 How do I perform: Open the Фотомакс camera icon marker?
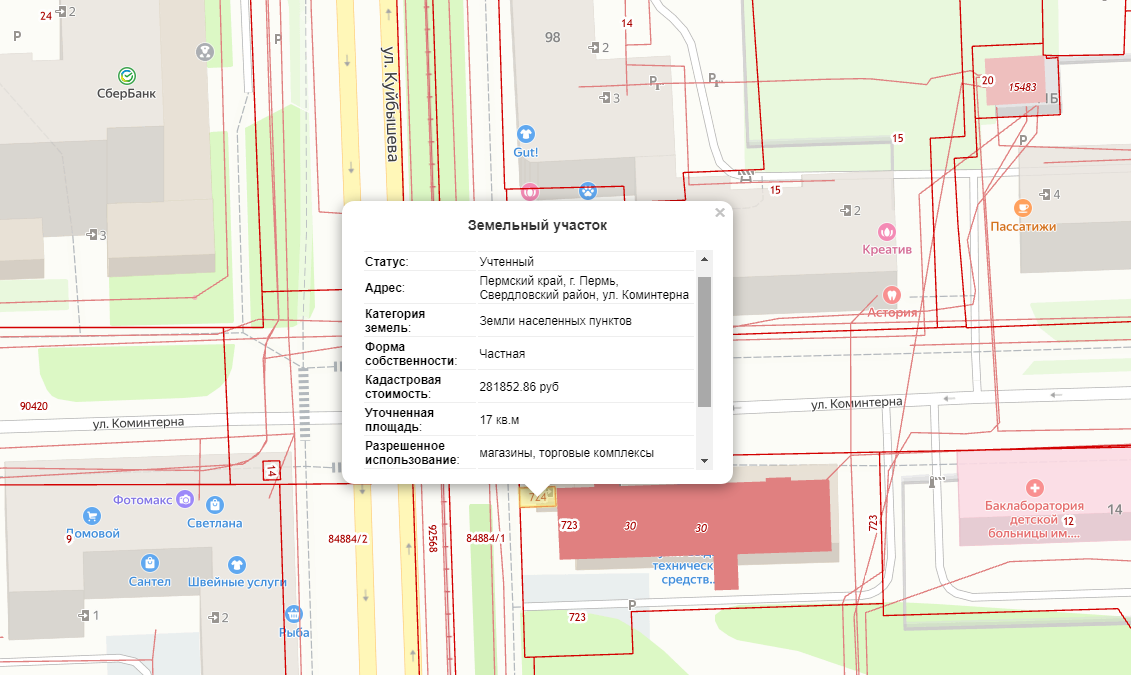(184, 499)
